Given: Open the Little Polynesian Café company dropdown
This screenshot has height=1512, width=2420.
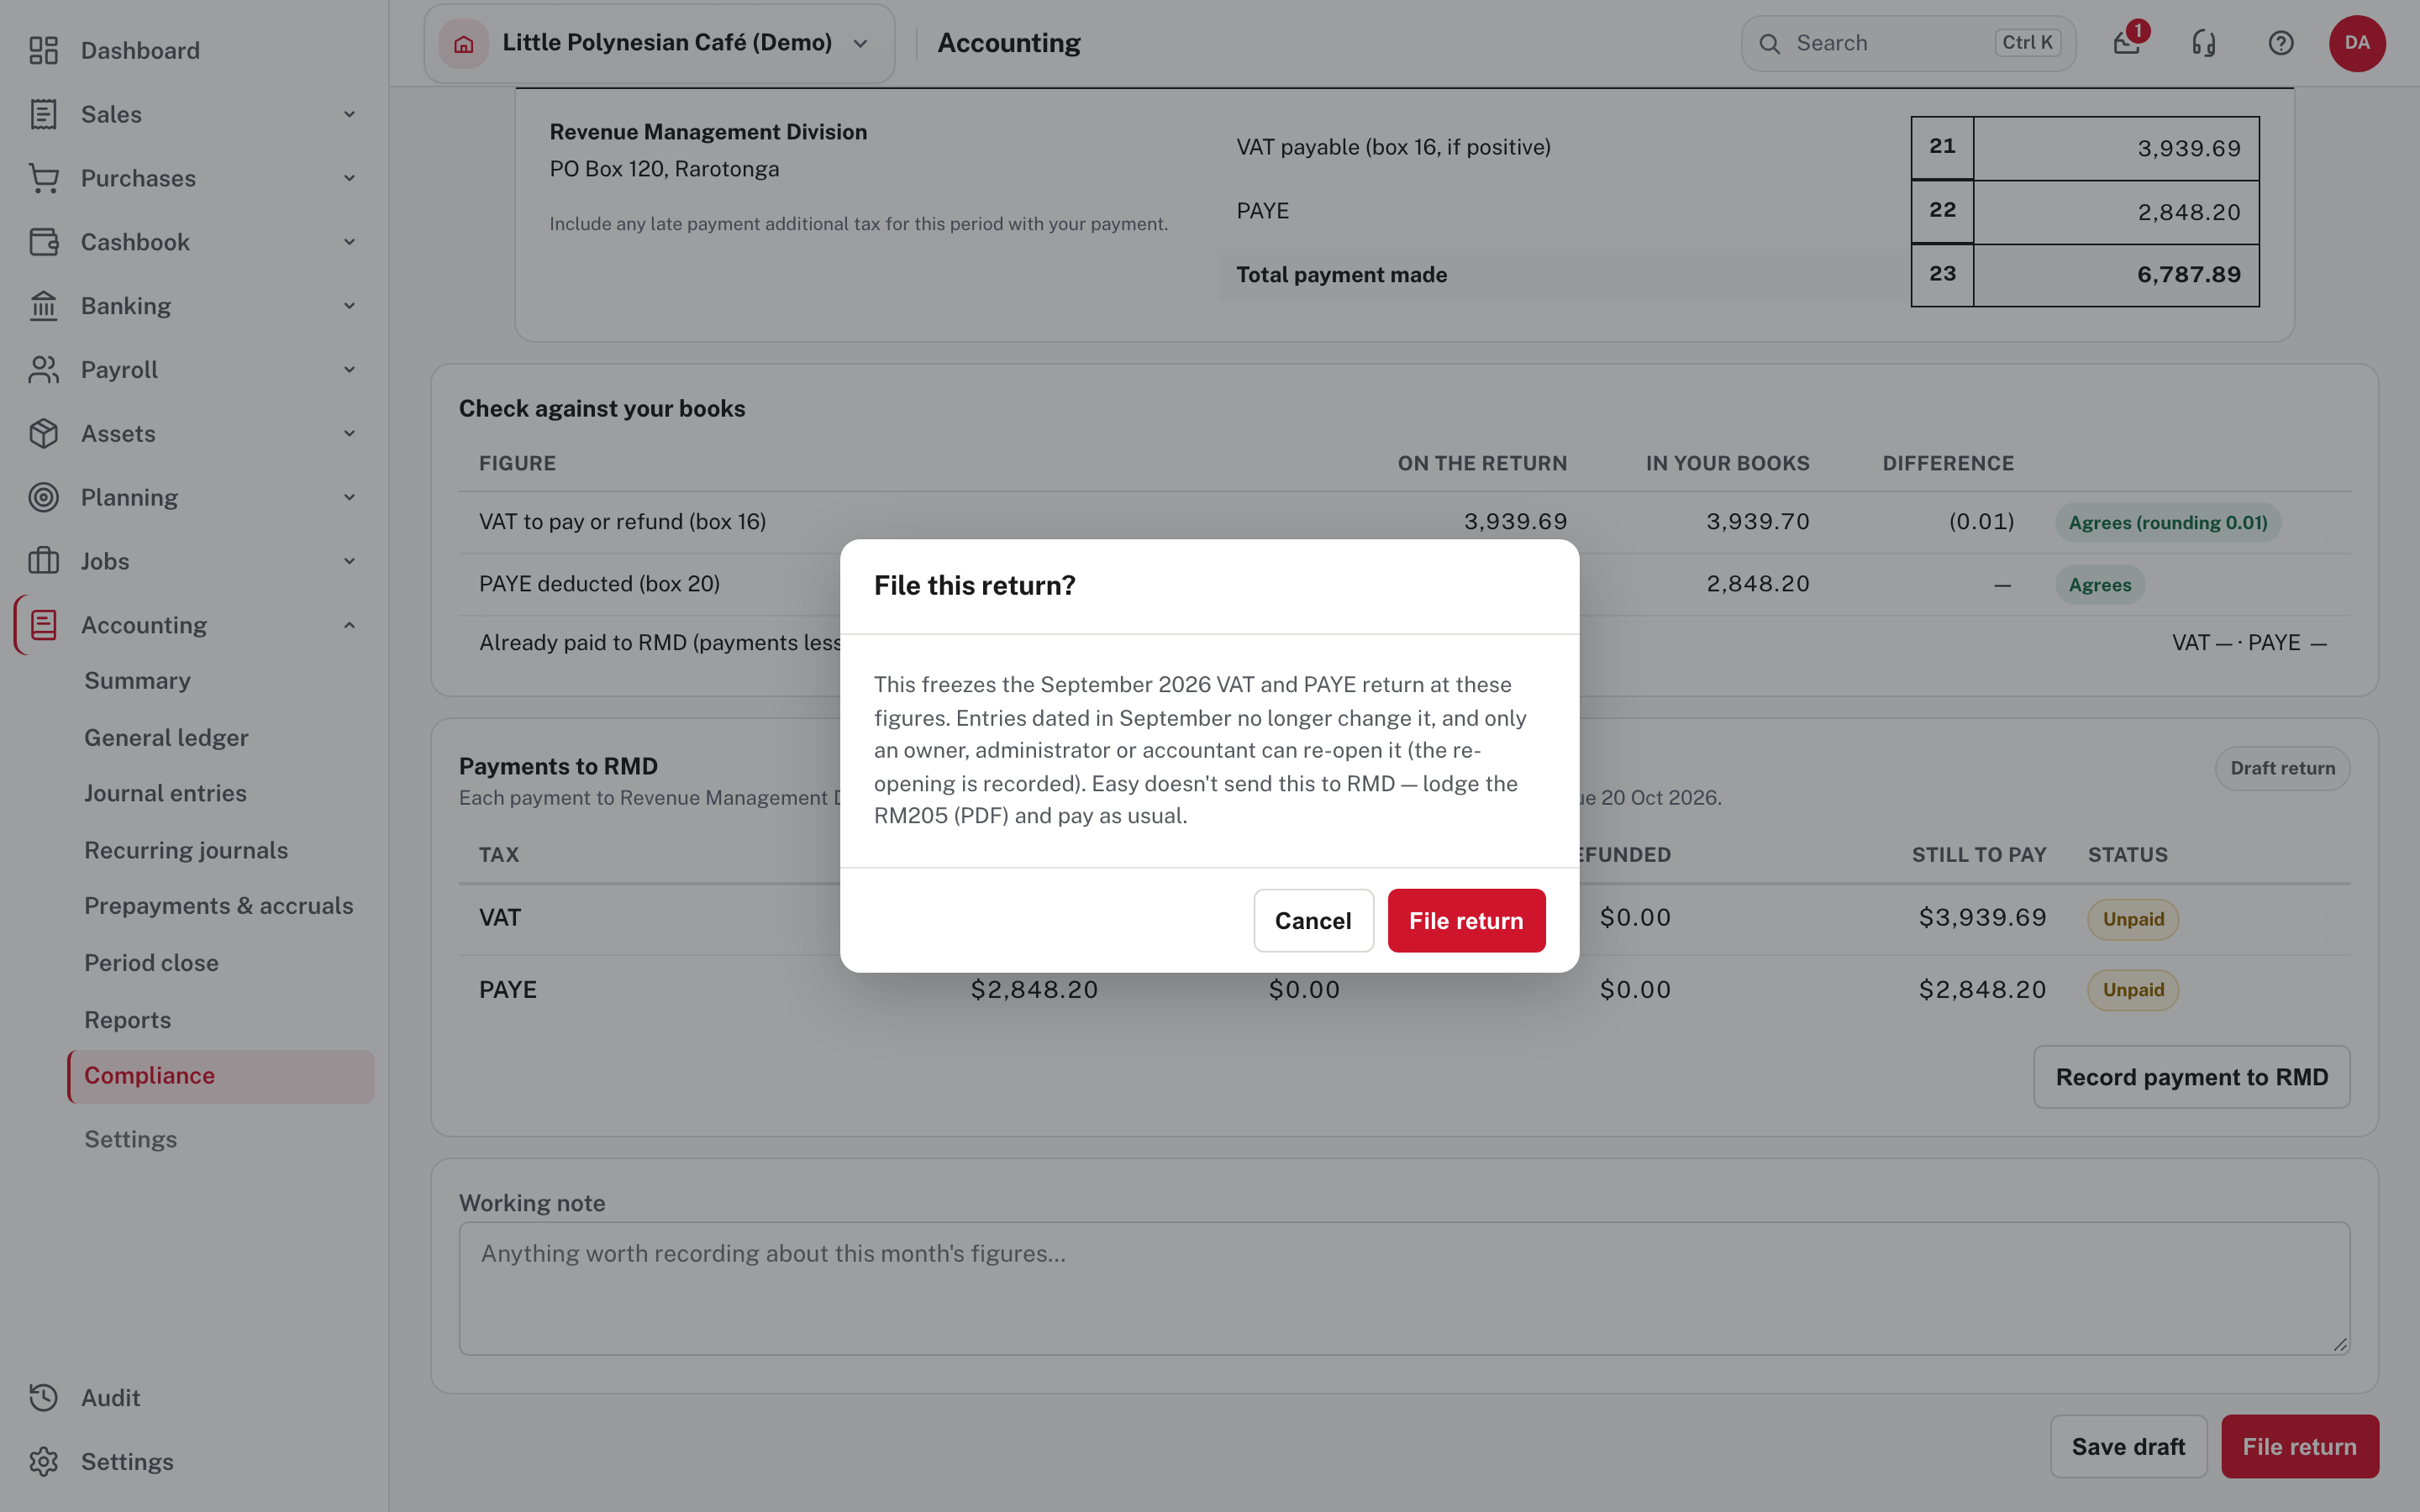Looking at the screenshot, I should [659, 43].
